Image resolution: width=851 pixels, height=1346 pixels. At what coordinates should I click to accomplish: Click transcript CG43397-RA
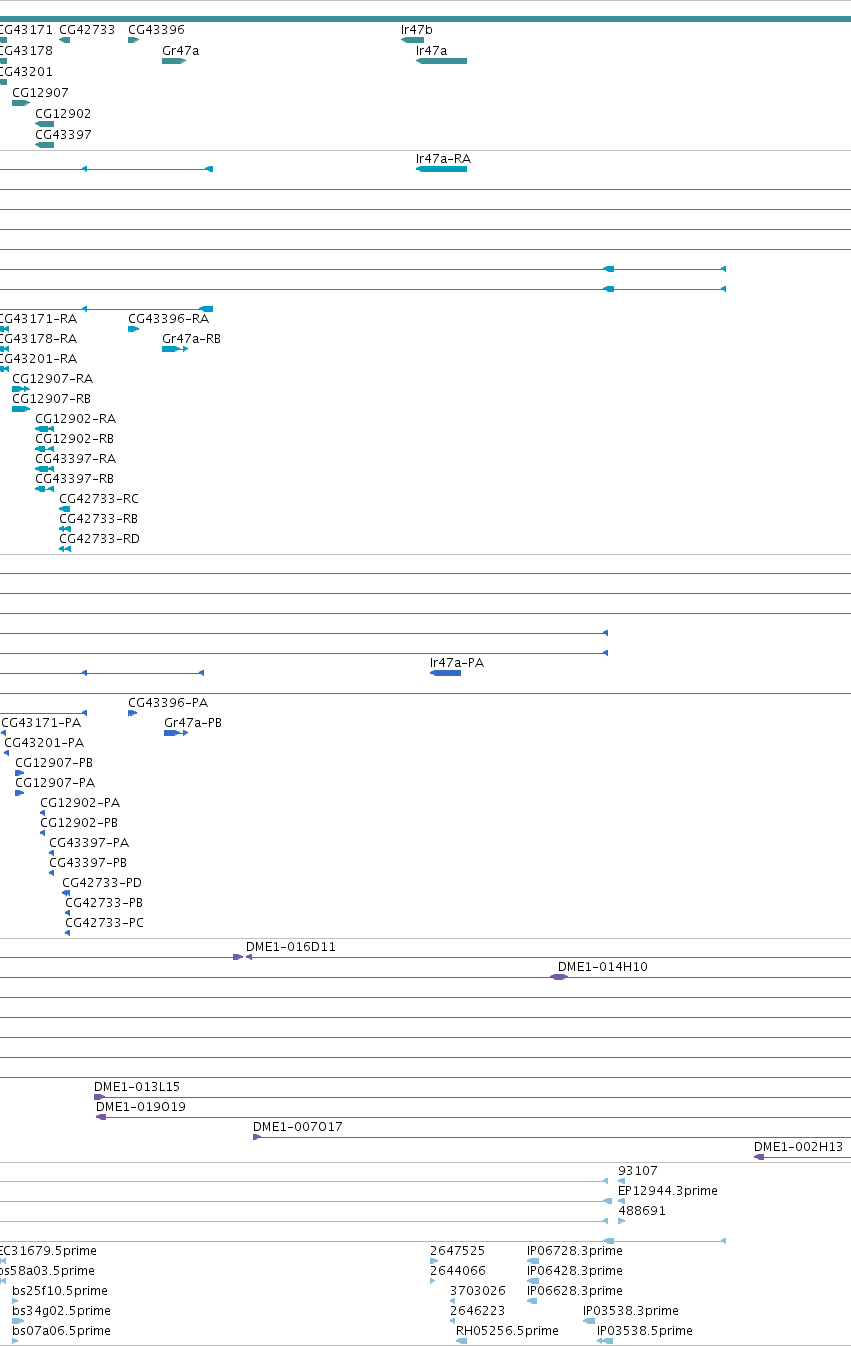75,458
